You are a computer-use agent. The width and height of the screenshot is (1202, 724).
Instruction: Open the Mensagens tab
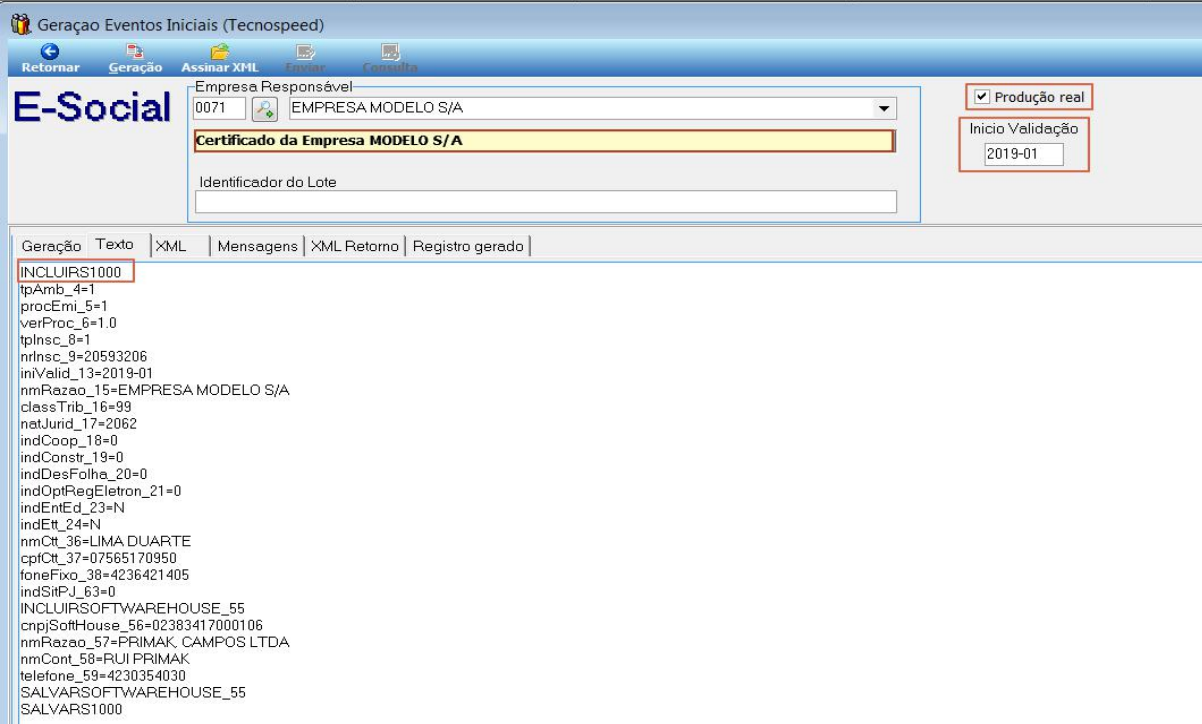[x=258, y=246]
